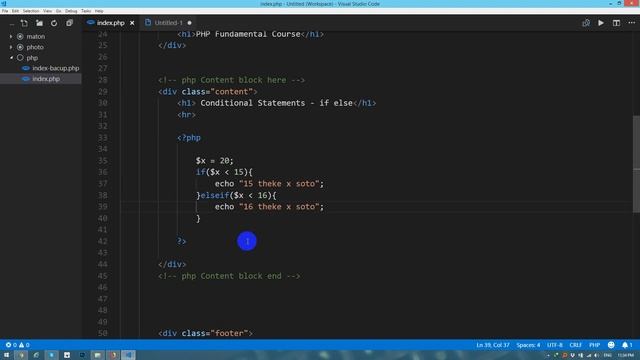Refresh the explorer file list

[x=54, y=23]
